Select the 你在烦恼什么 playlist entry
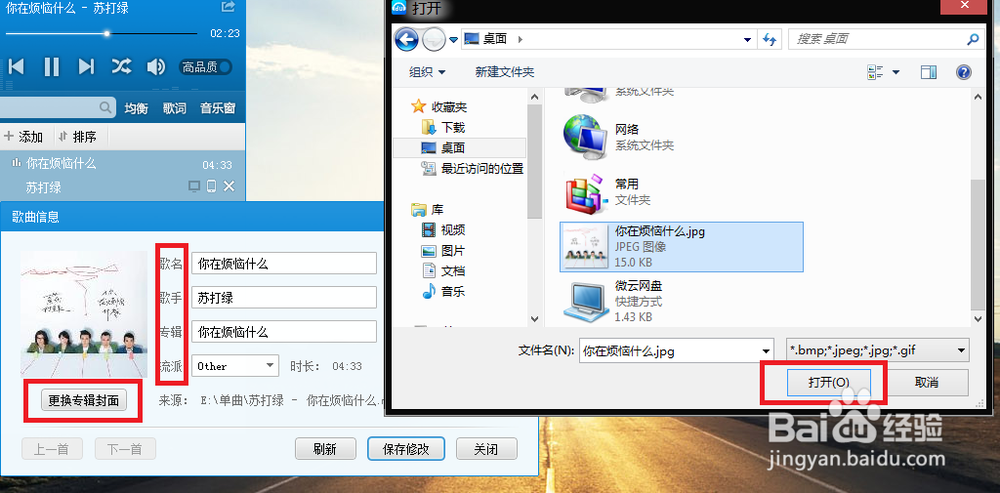Viewport: 1000px width, 493px height. click(122, 175)
